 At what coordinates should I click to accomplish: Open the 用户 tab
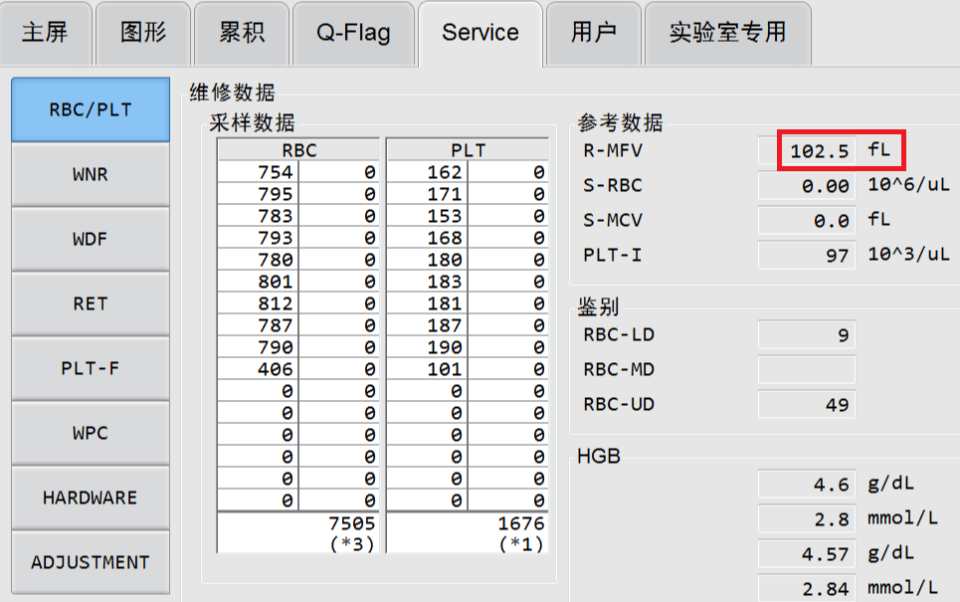coord(593,33)
